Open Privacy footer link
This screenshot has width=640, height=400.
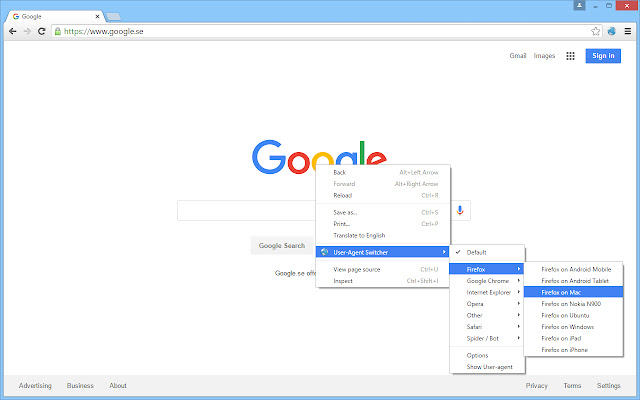(x=536, y=386)
